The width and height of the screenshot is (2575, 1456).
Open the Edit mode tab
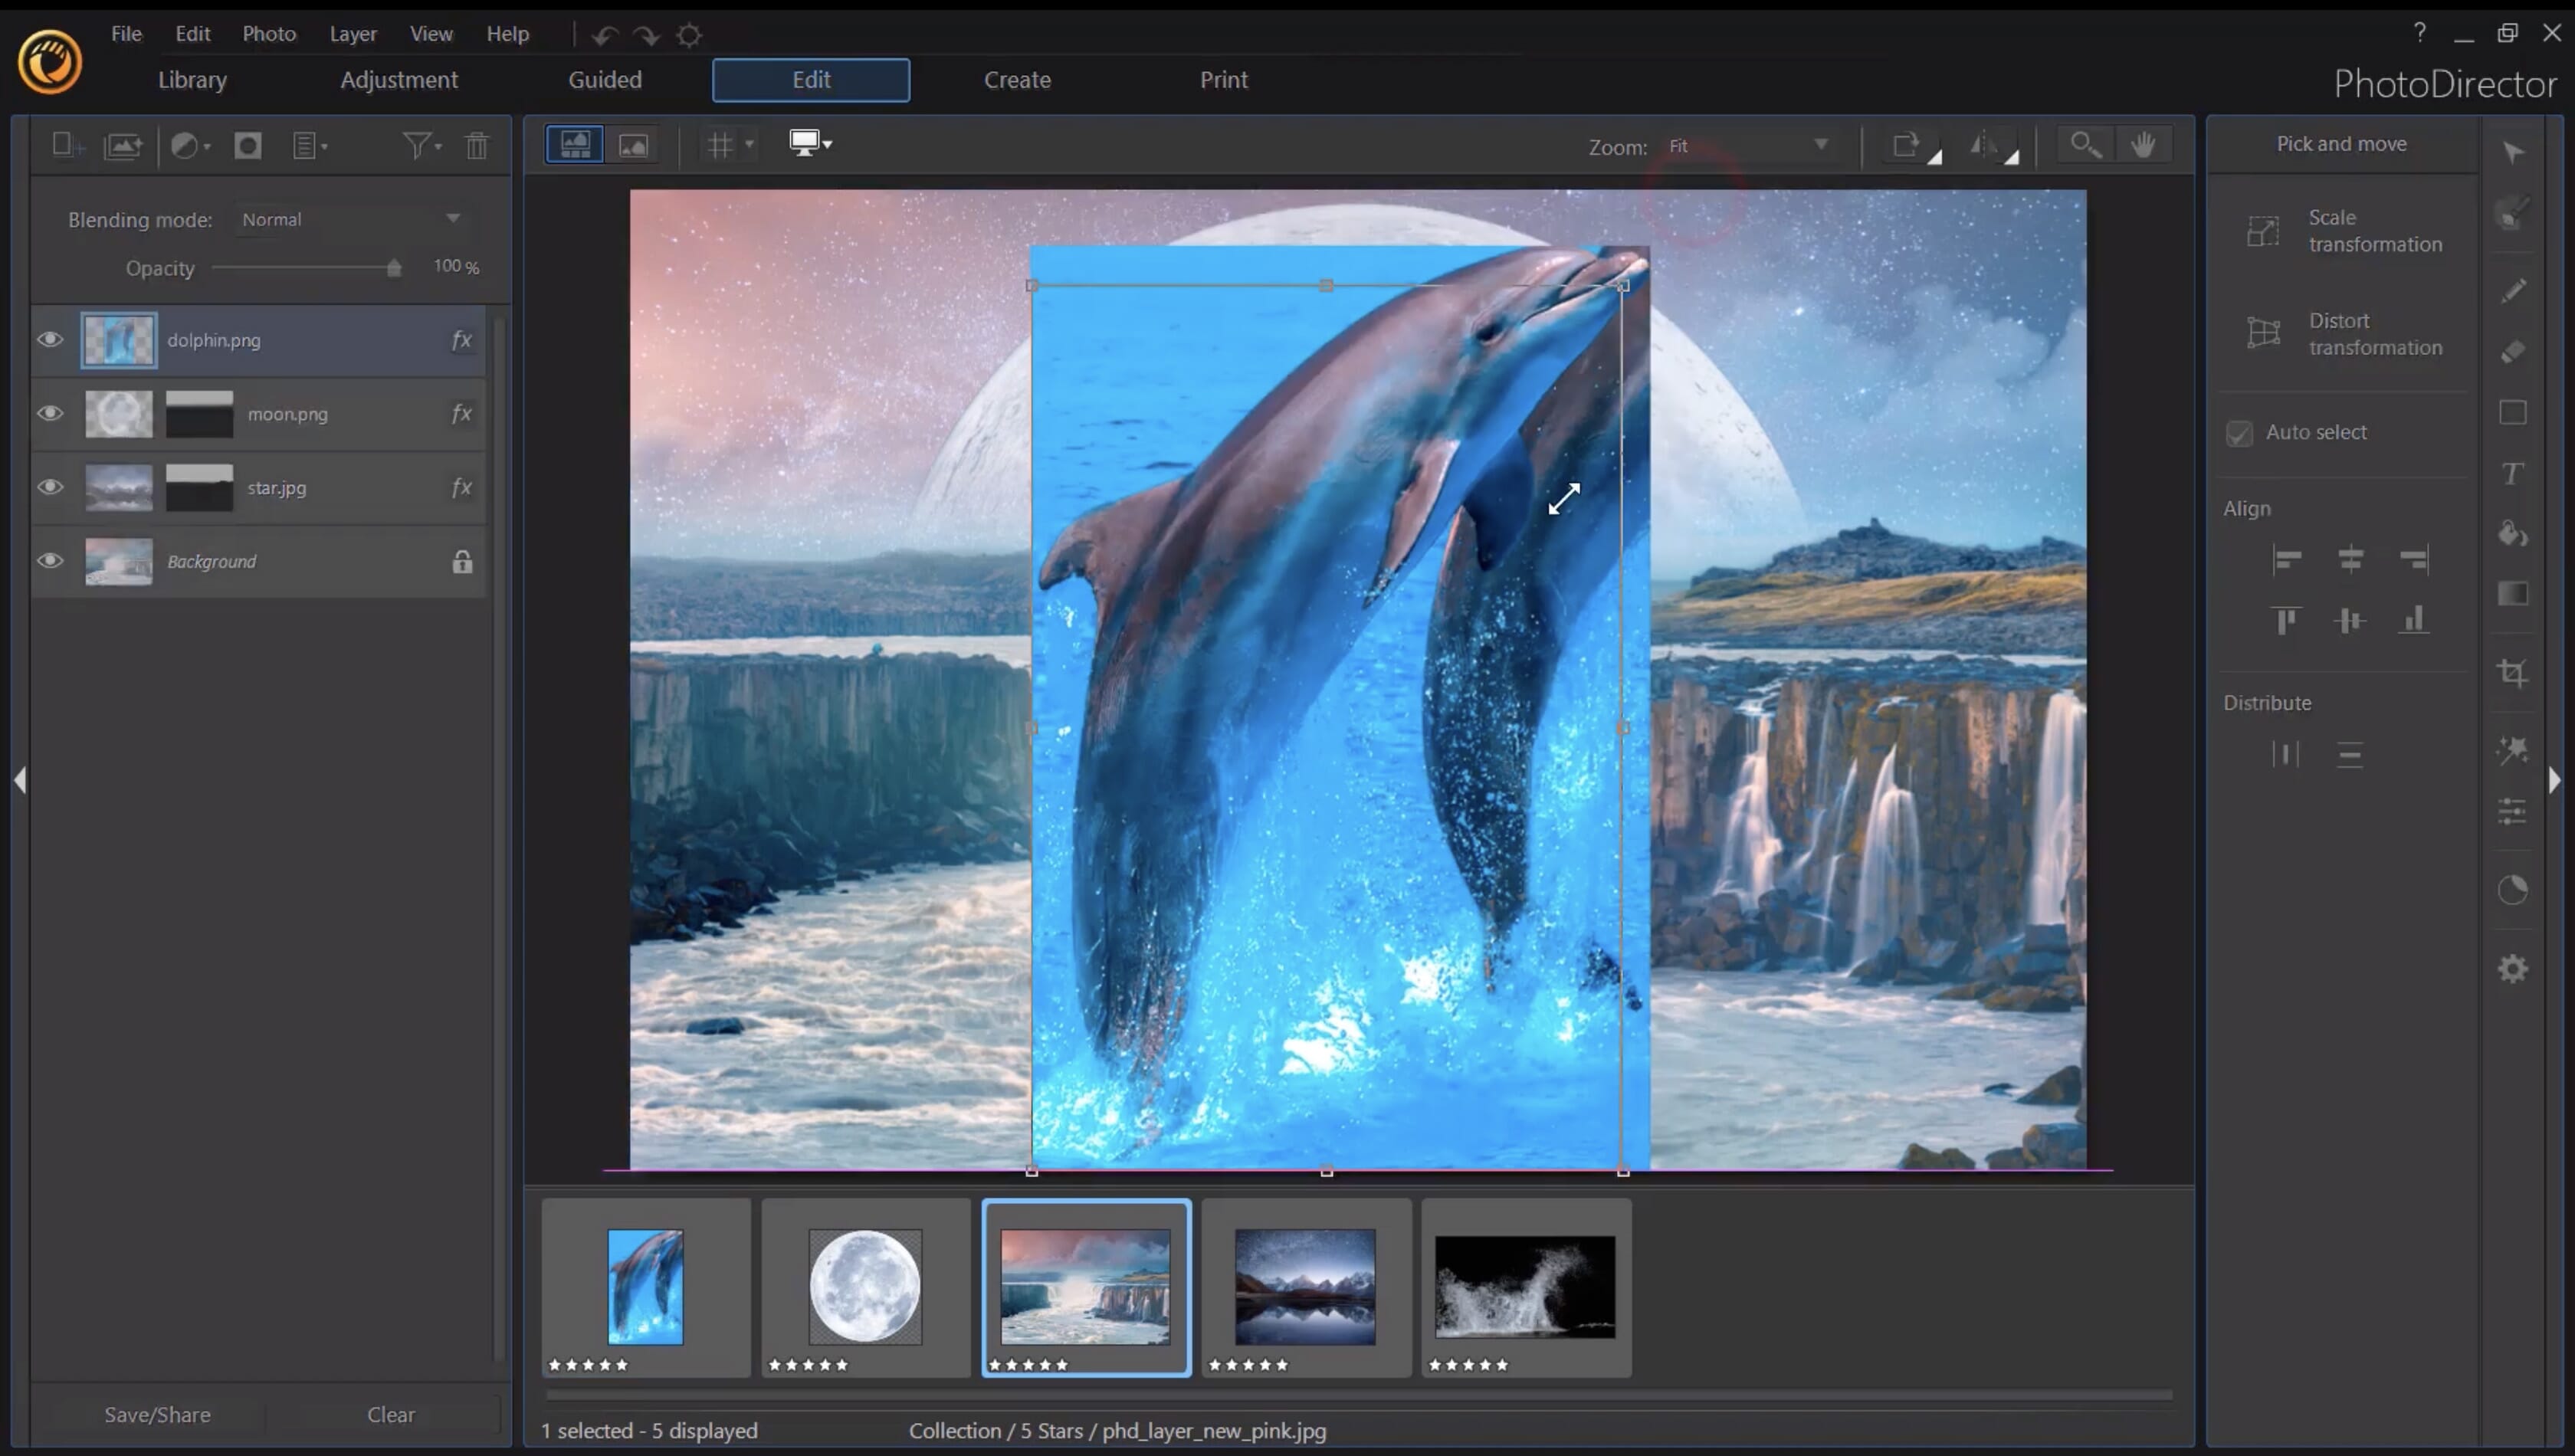(x=810, y=78)
